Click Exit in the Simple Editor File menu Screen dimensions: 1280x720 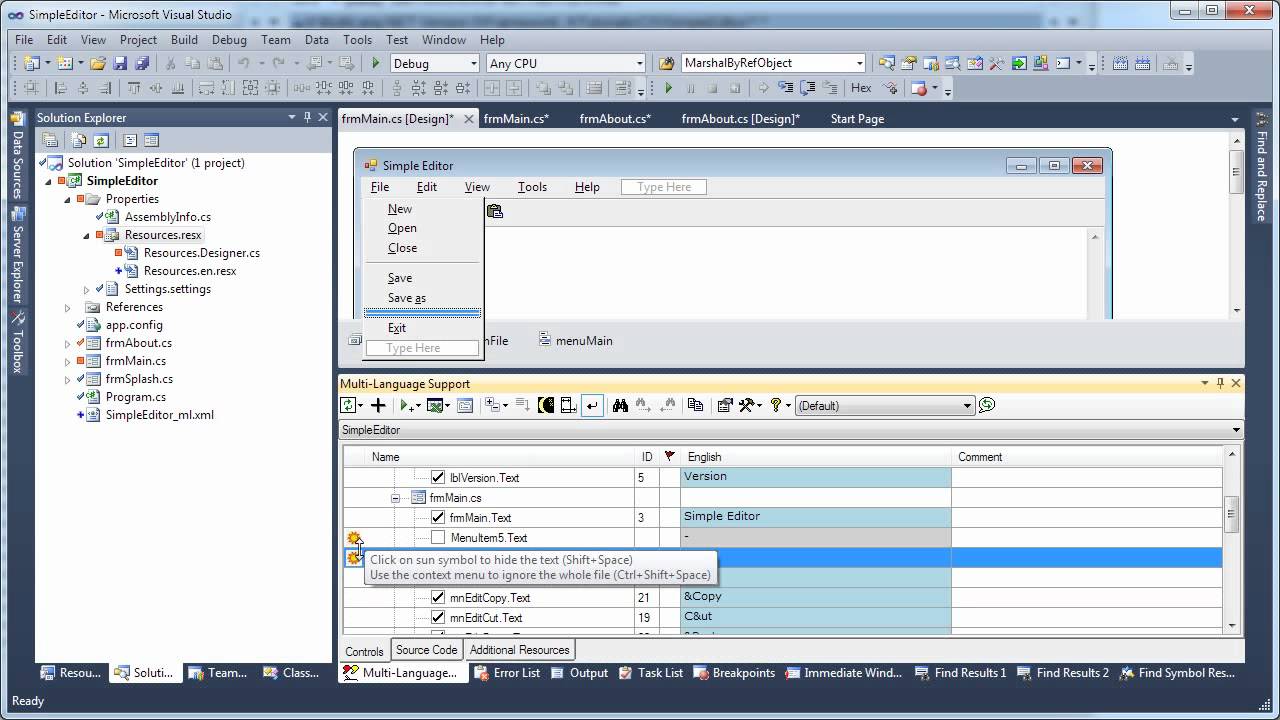(x=397, y=328)
